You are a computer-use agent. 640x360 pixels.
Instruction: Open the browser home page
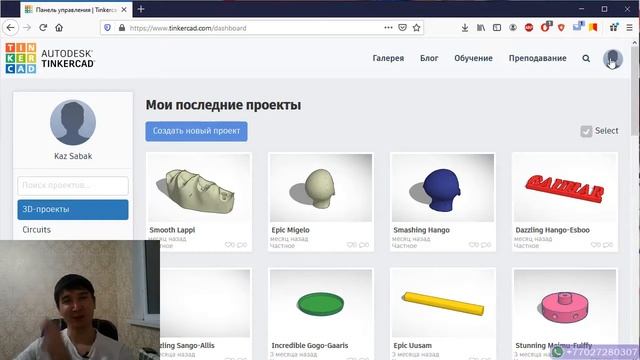59,28
